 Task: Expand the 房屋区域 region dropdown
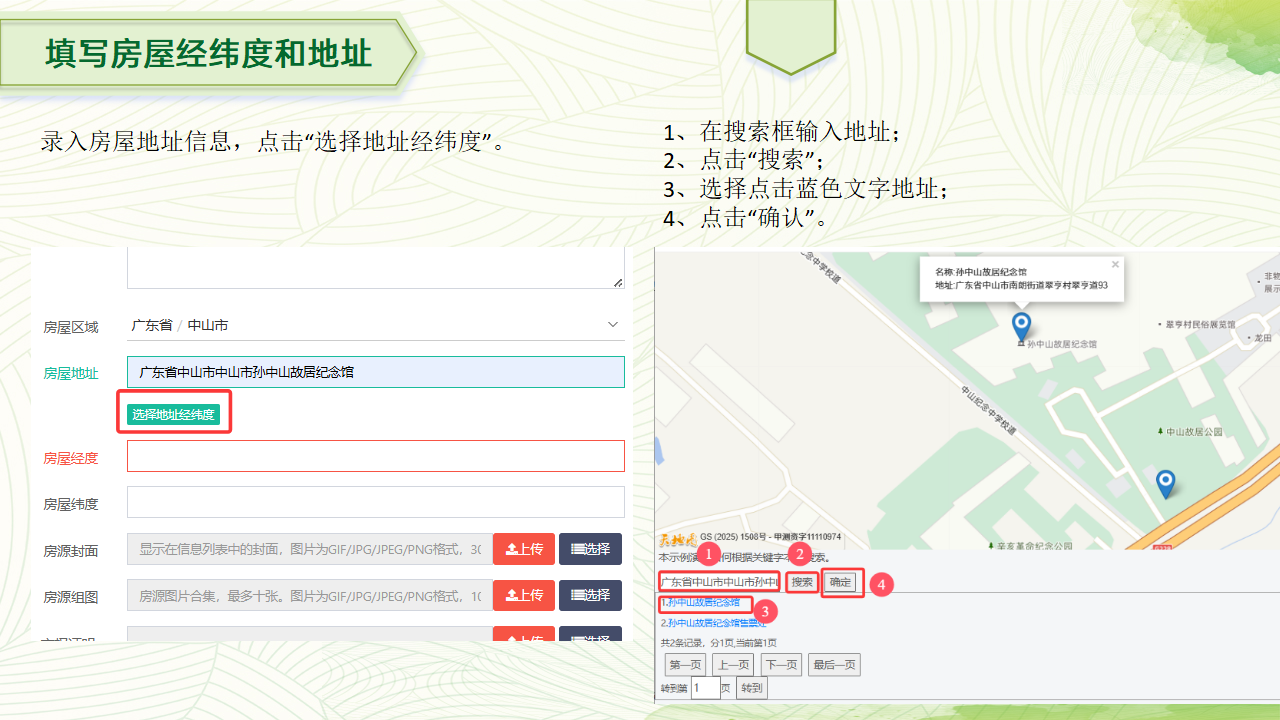click(x=612, y=325)
